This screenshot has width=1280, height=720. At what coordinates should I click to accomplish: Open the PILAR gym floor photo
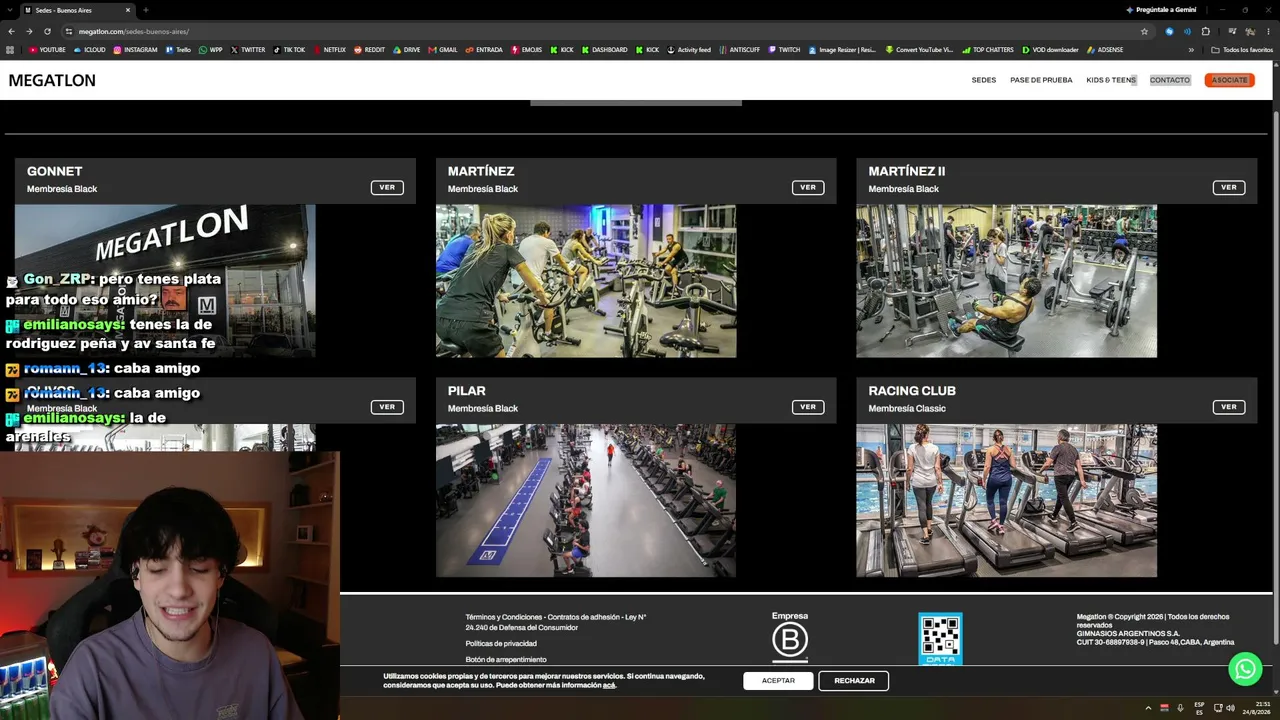586,501
